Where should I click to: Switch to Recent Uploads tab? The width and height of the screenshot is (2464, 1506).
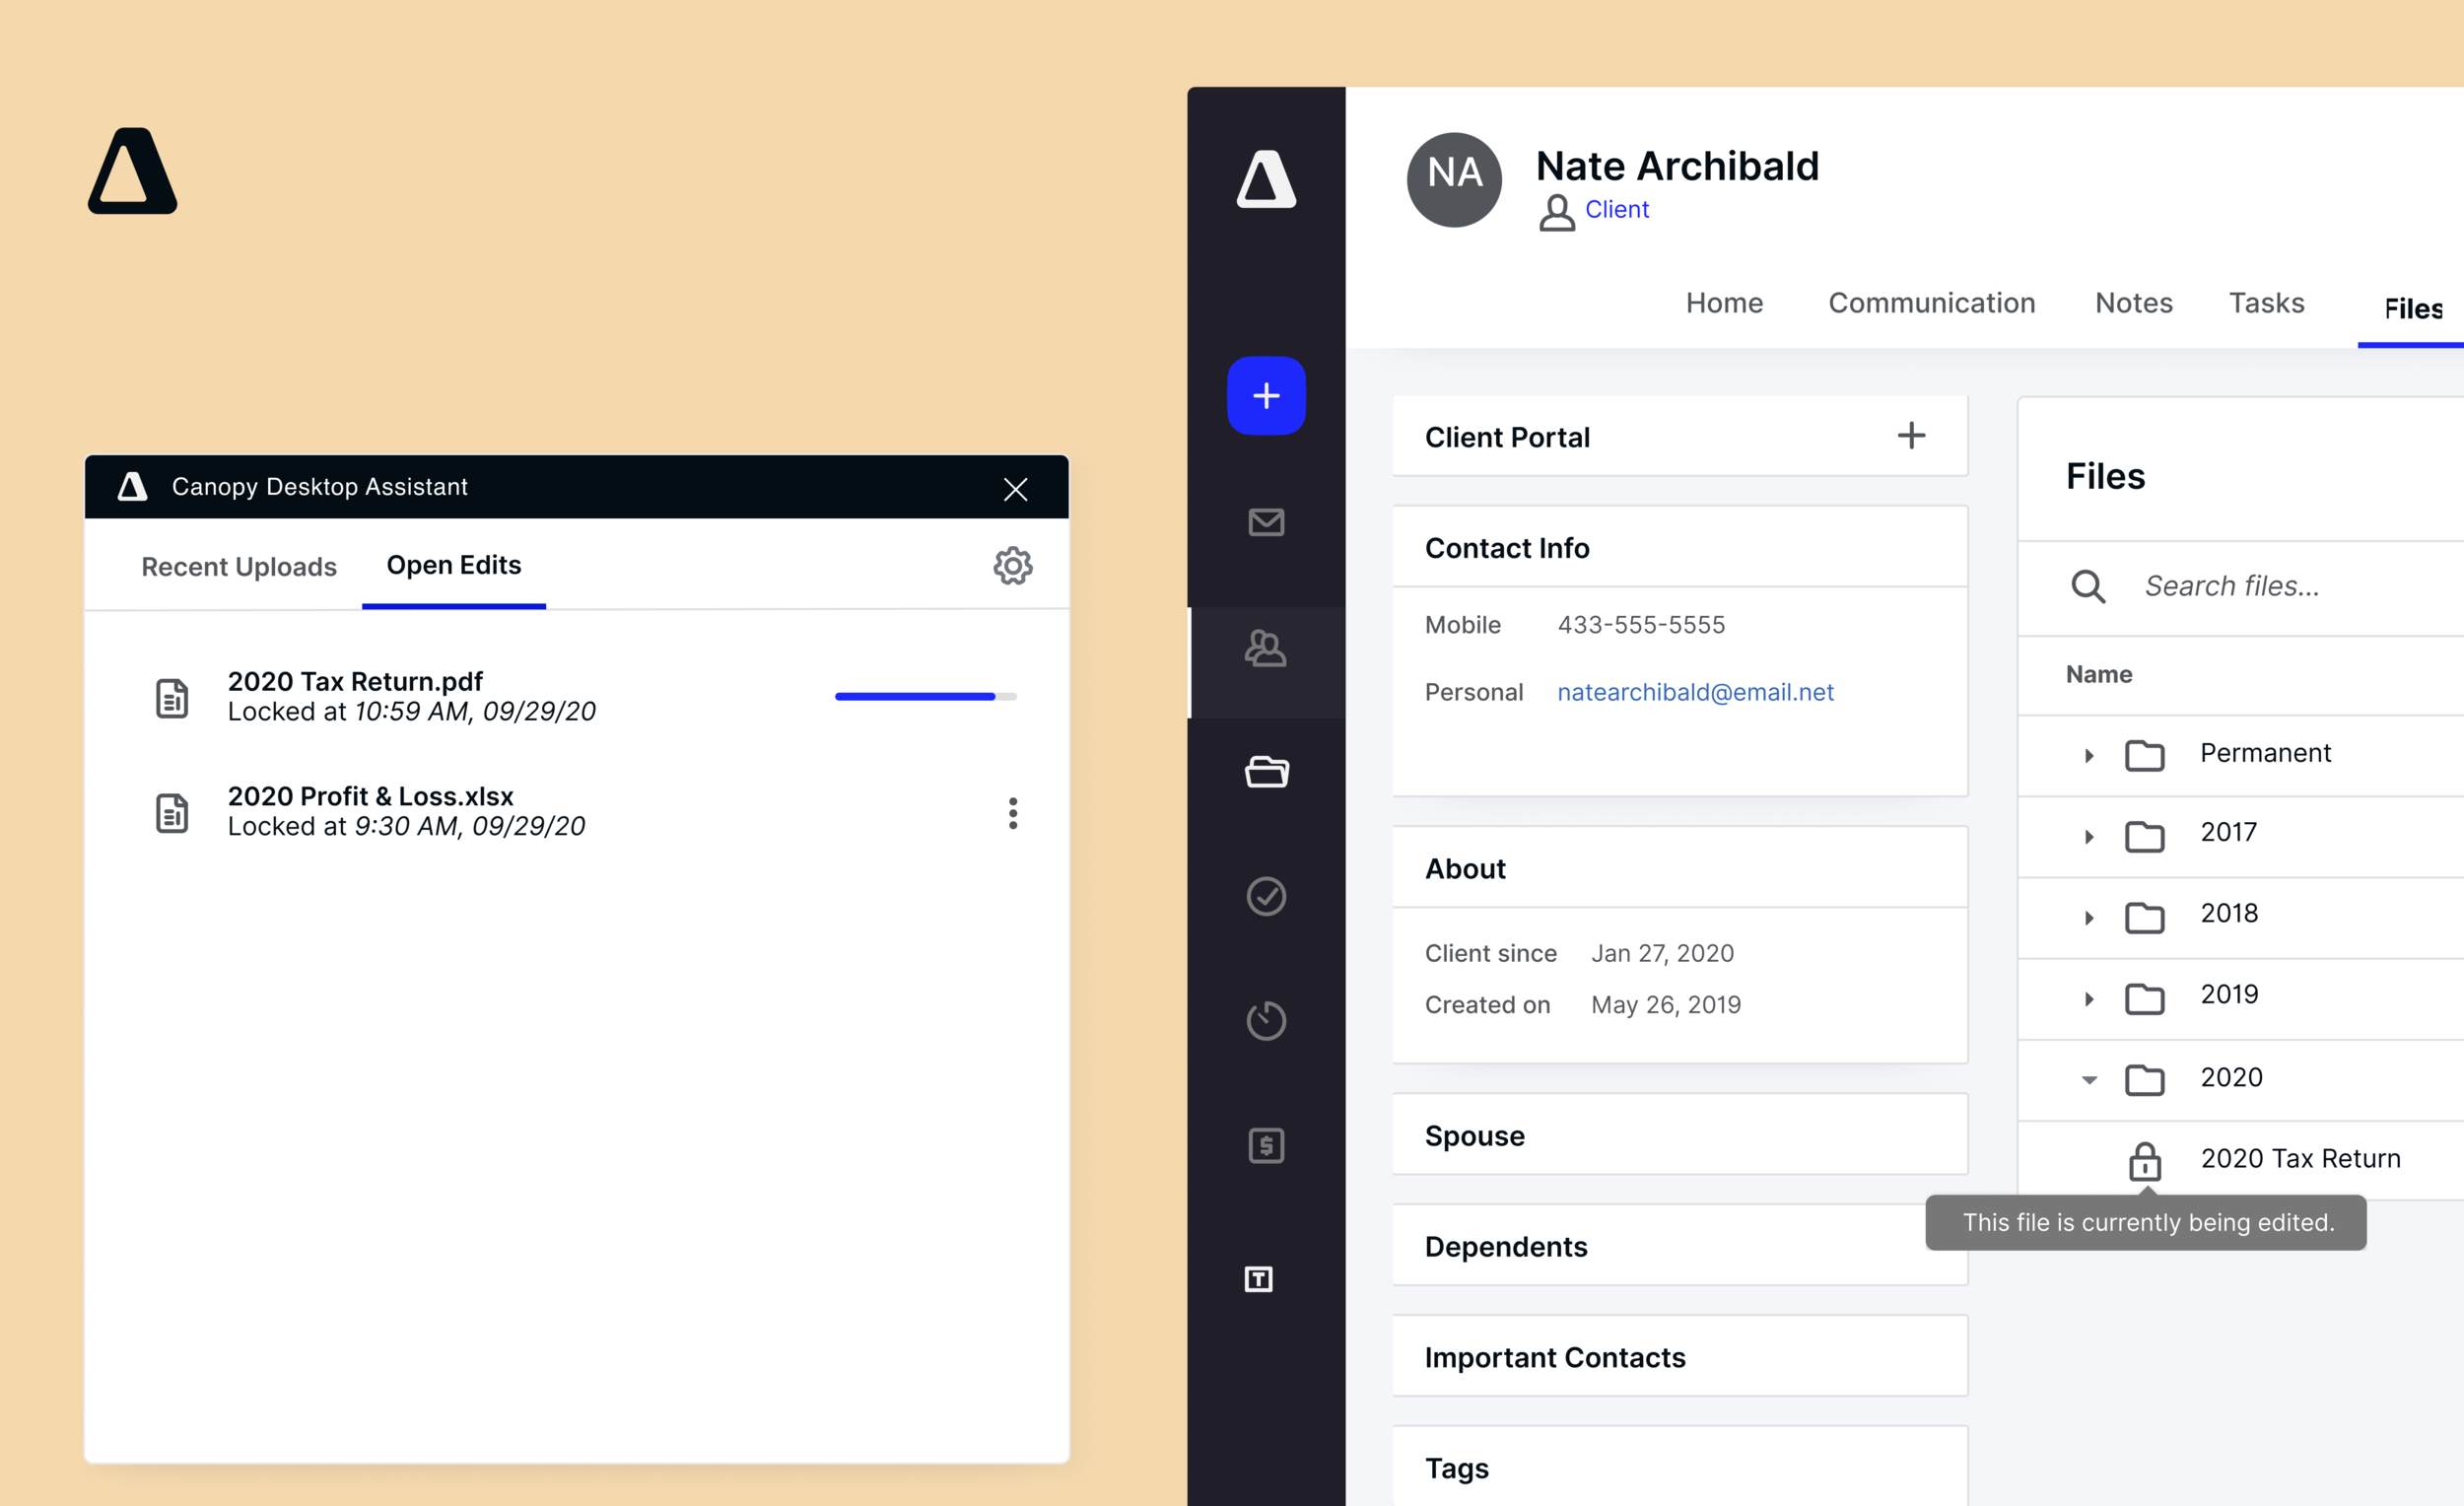239,567
